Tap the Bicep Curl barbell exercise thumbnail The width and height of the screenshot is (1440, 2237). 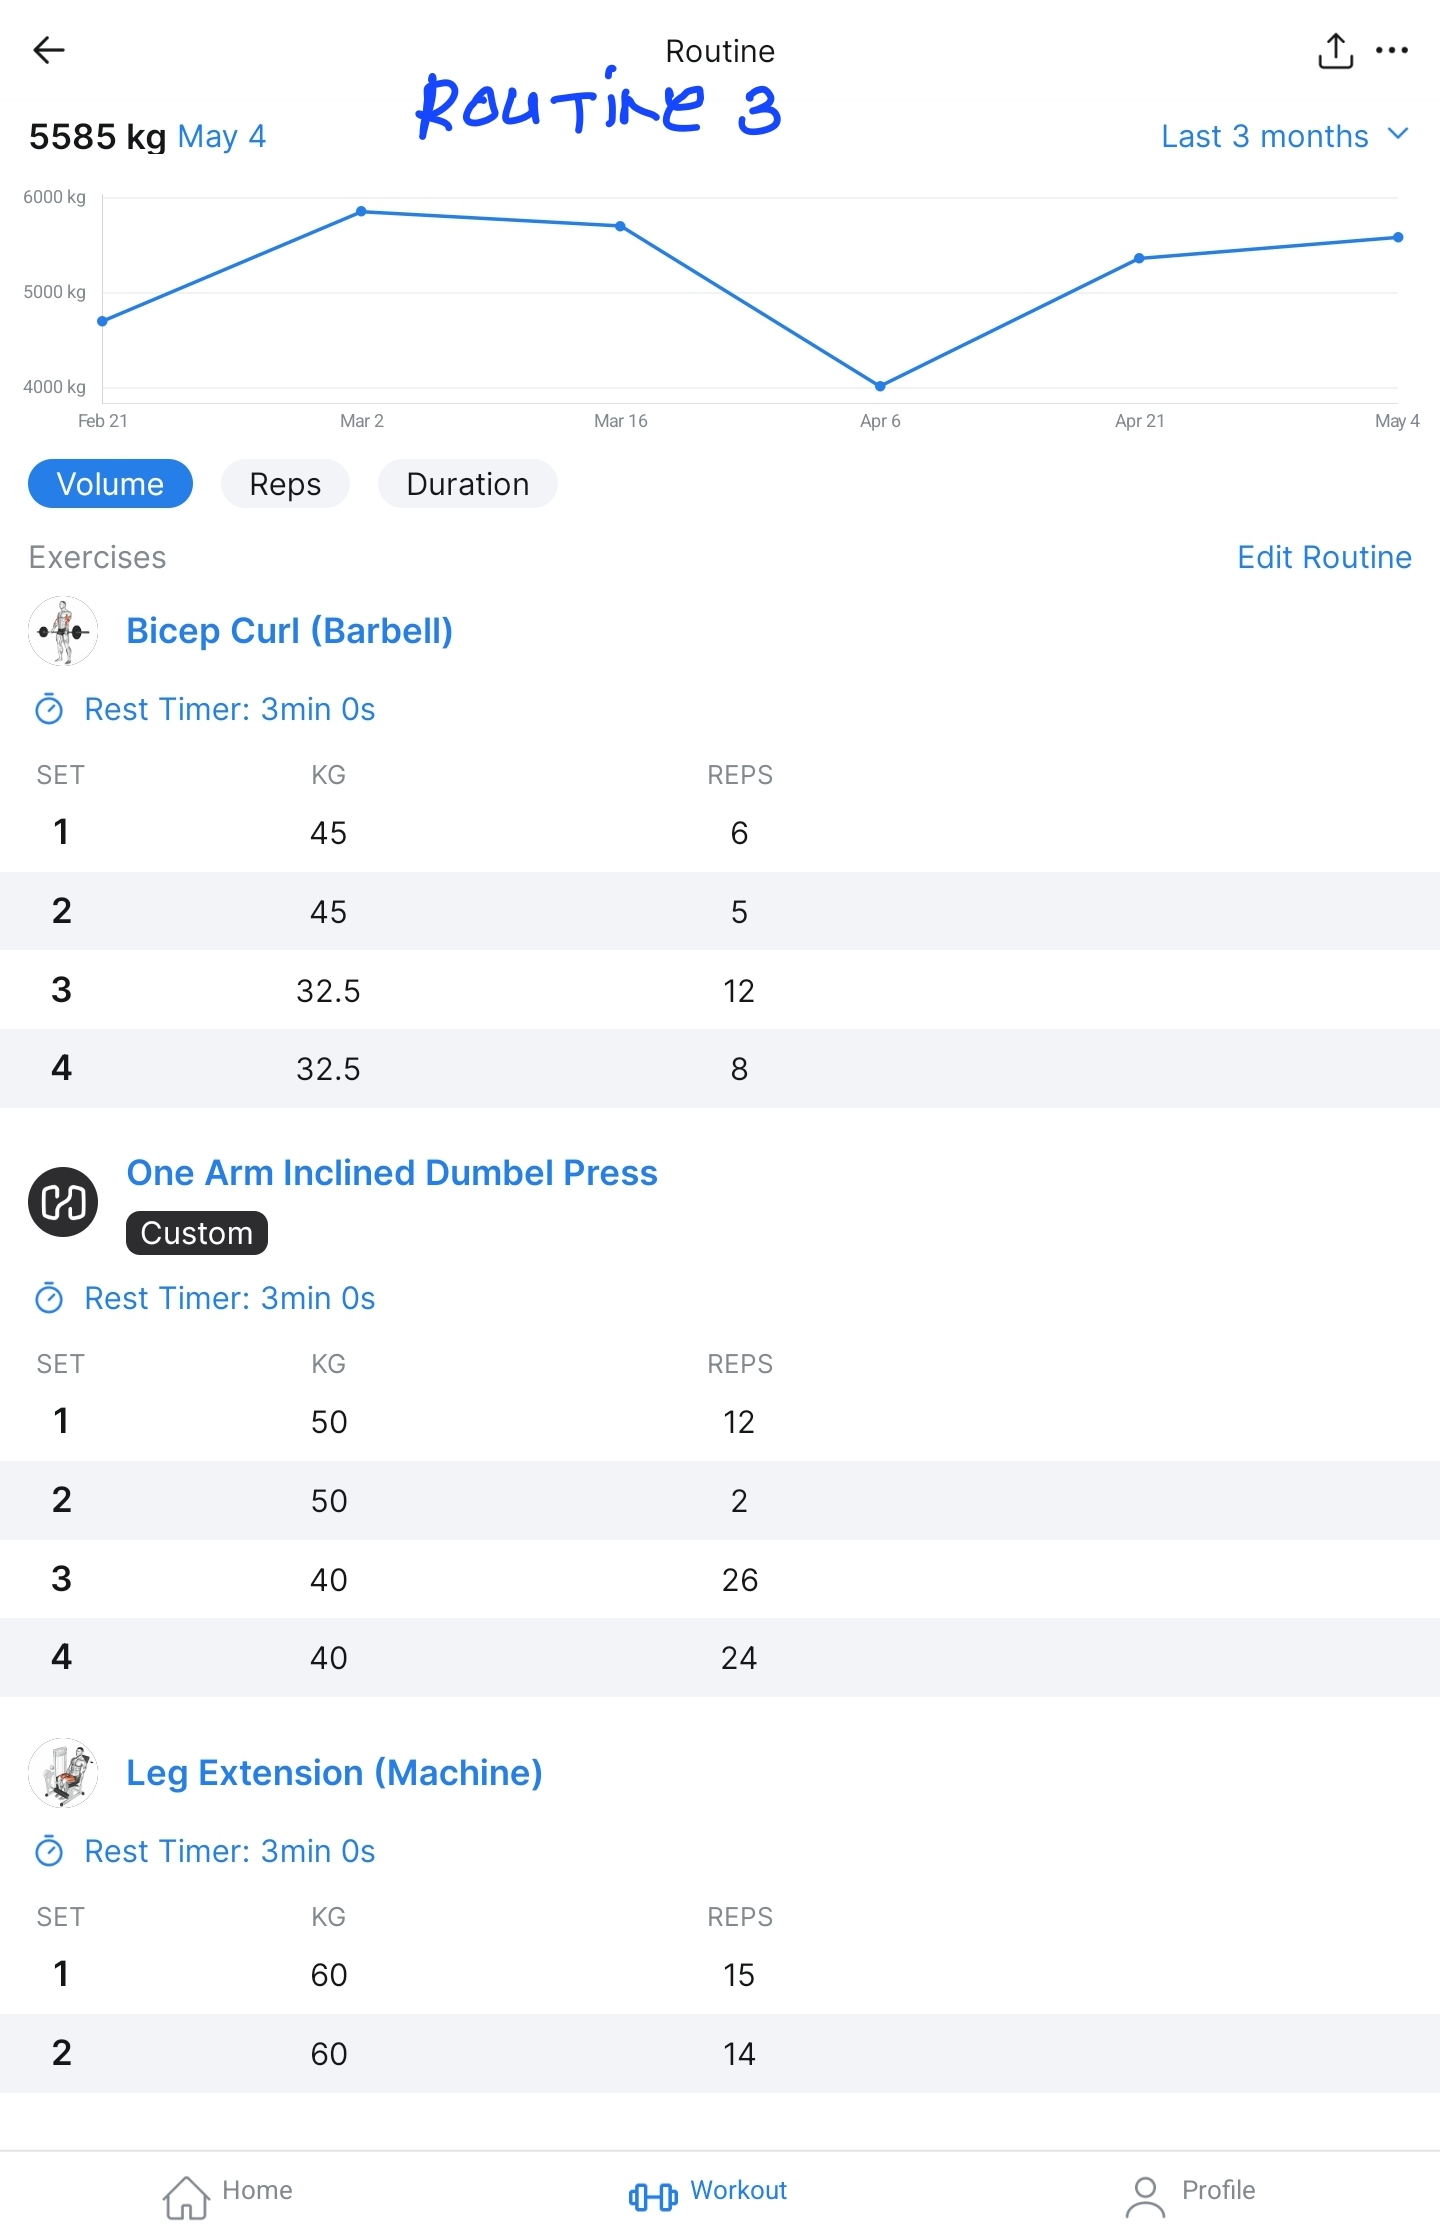coord(63,631)
